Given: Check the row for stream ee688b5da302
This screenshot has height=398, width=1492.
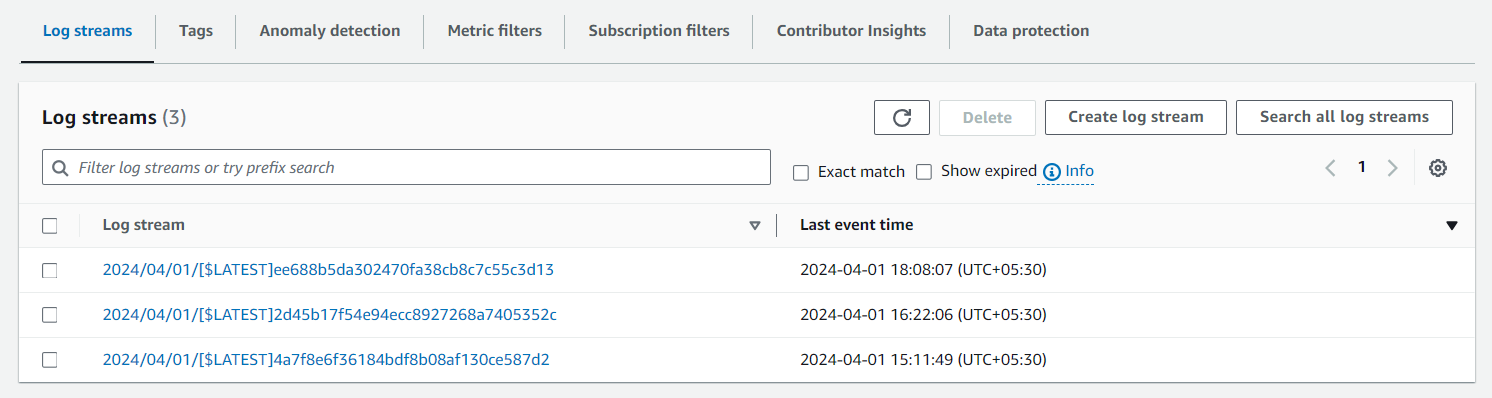Looking at the screenshot, I should [50, 270].
